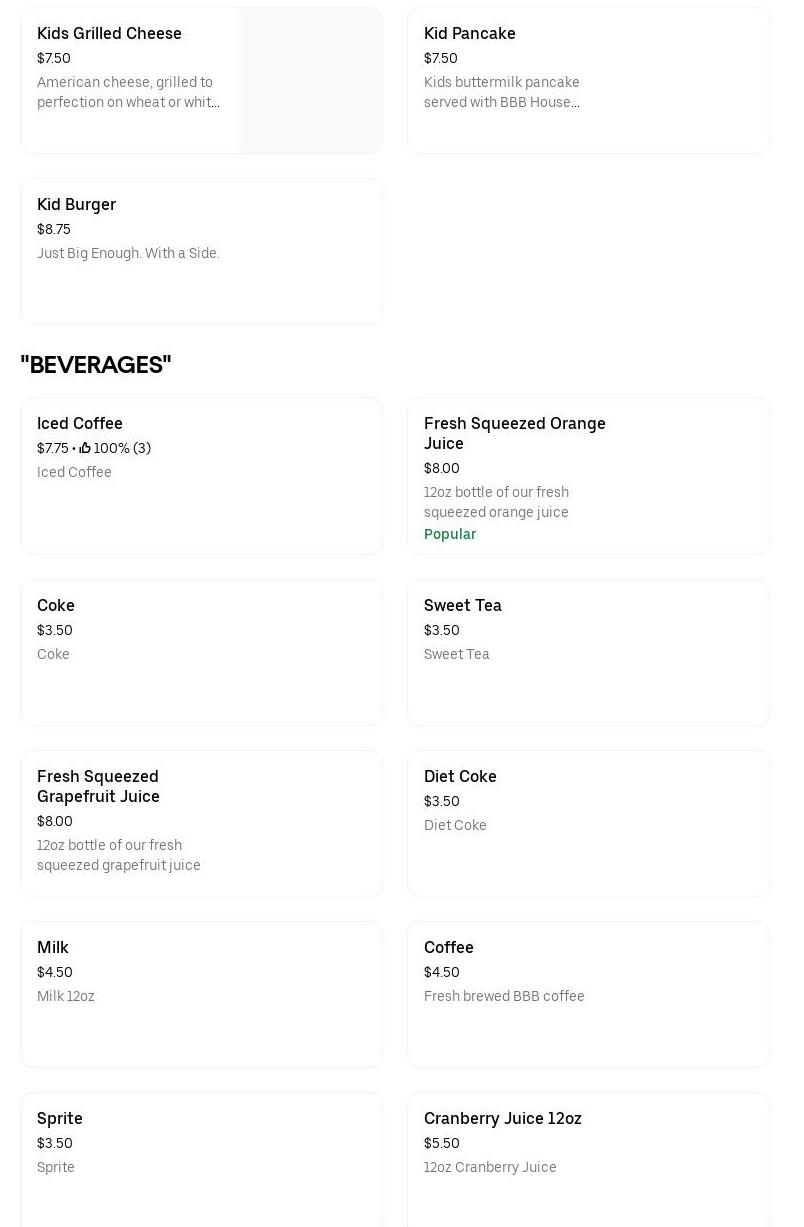
Task: Click the Kids Grilled Cheese image placeholder
Action: pos(309,81)
